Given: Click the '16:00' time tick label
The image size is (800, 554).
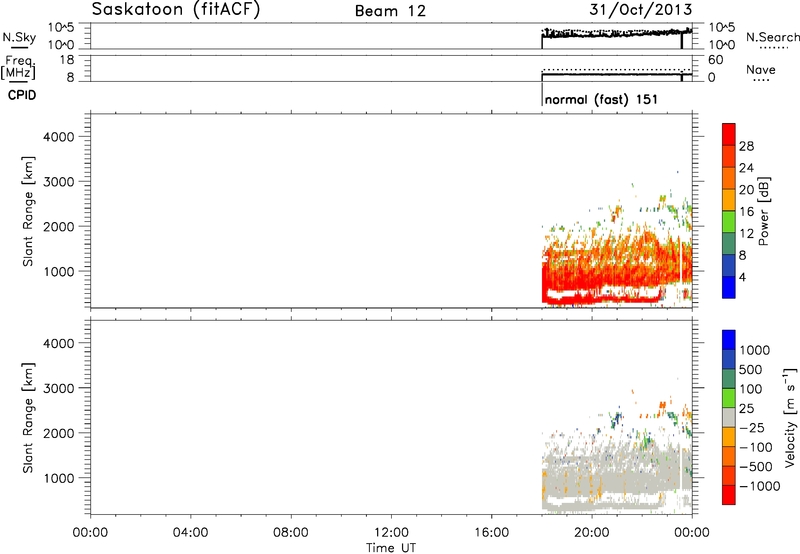Looking at the screenshot, I should coord(491,533).
